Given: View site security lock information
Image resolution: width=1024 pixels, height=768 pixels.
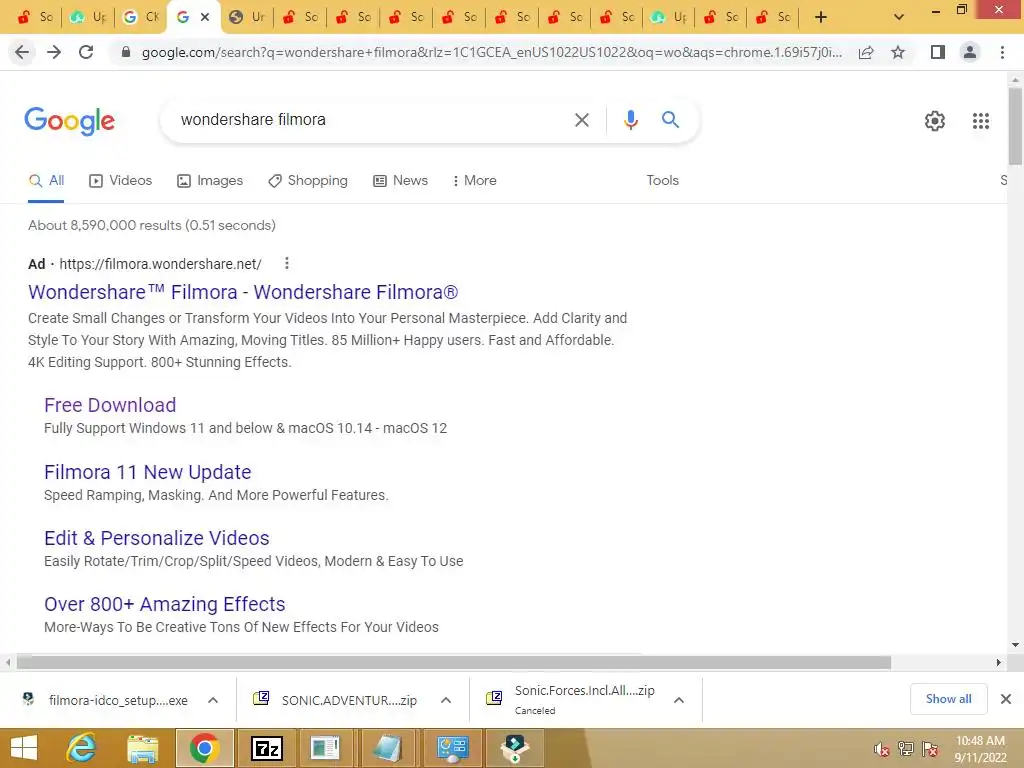Looking at the screenshot, I should point(126,52).
